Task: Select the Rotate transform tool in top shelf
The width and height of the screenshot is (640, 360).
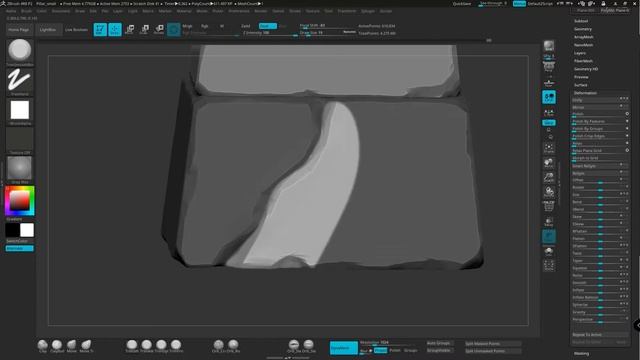Action: pyautogui.click(x=159, y=29)
